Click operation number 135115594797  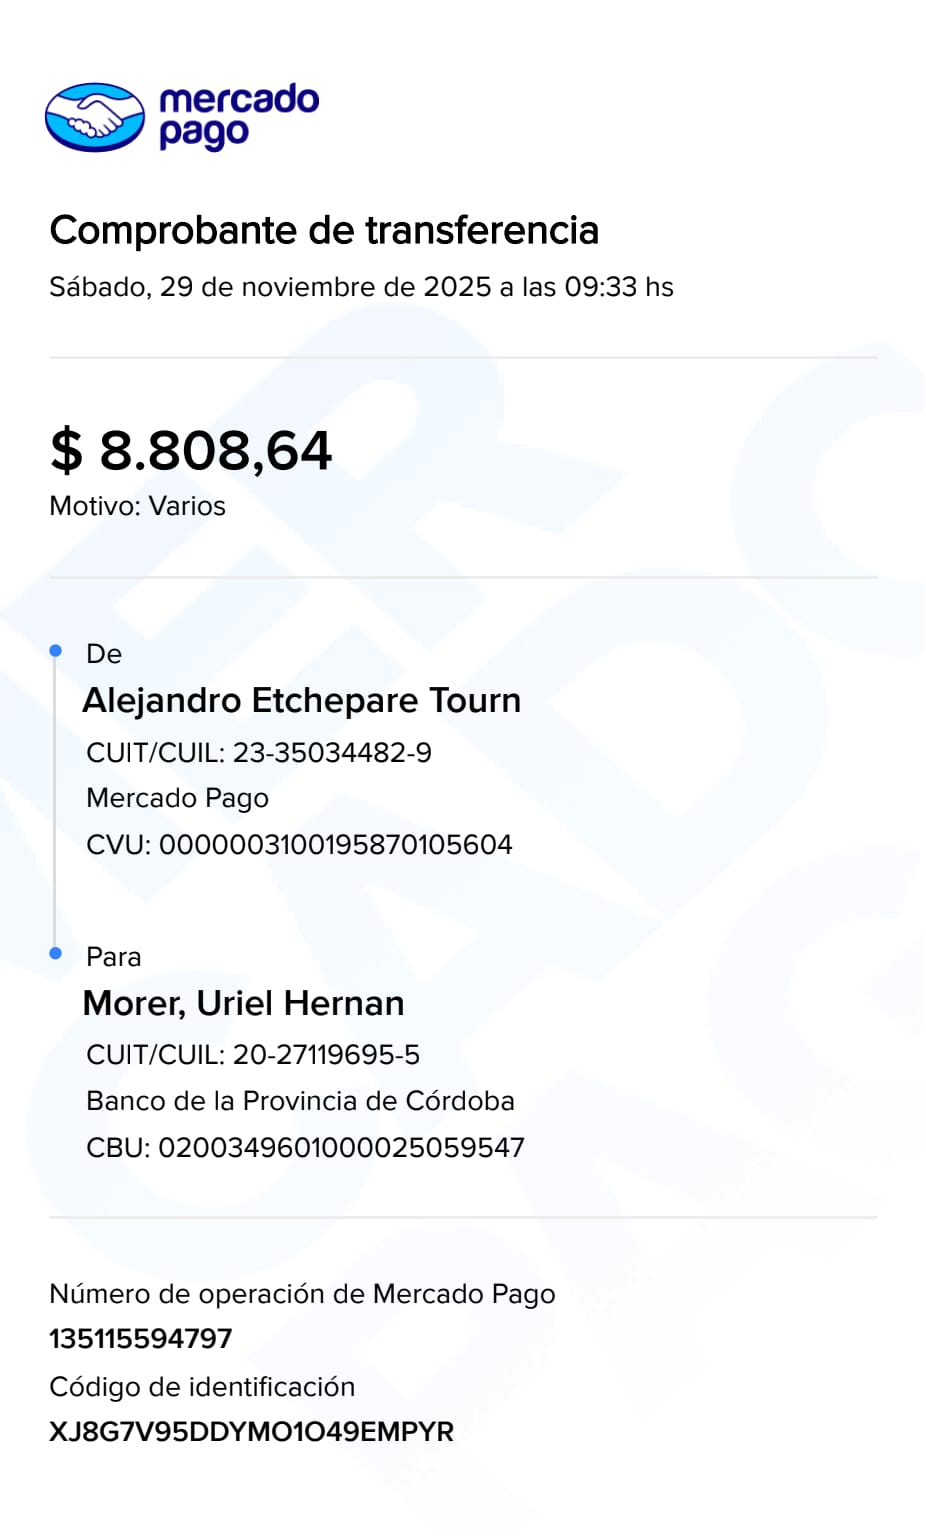click(x=140, y=1338)
